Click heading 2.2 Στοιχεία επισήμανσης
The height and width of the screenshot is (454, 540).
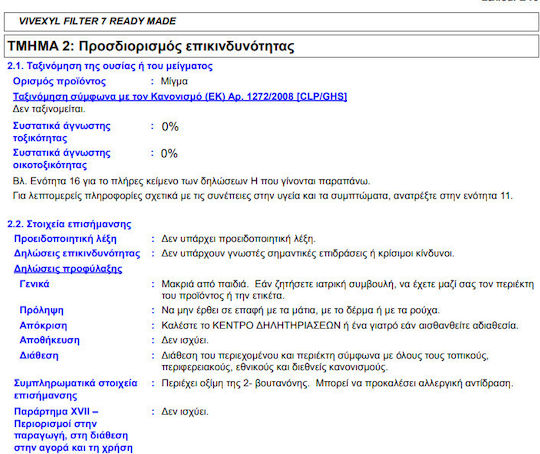[x=69, y=224]
